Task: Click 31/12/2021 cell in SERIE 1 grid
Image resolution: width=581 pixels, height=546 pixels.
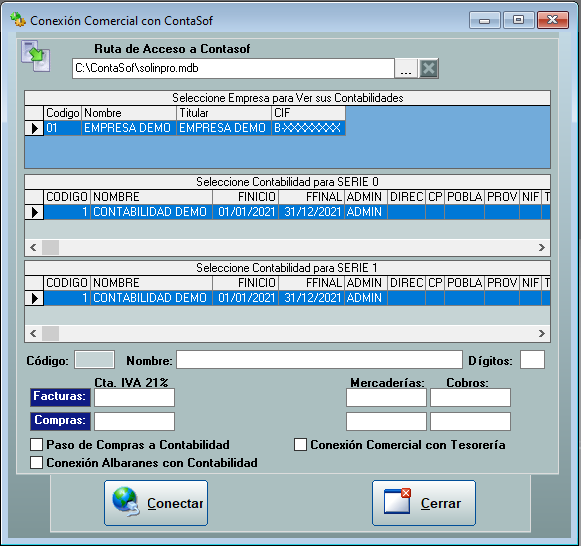Action: point(312,298)
